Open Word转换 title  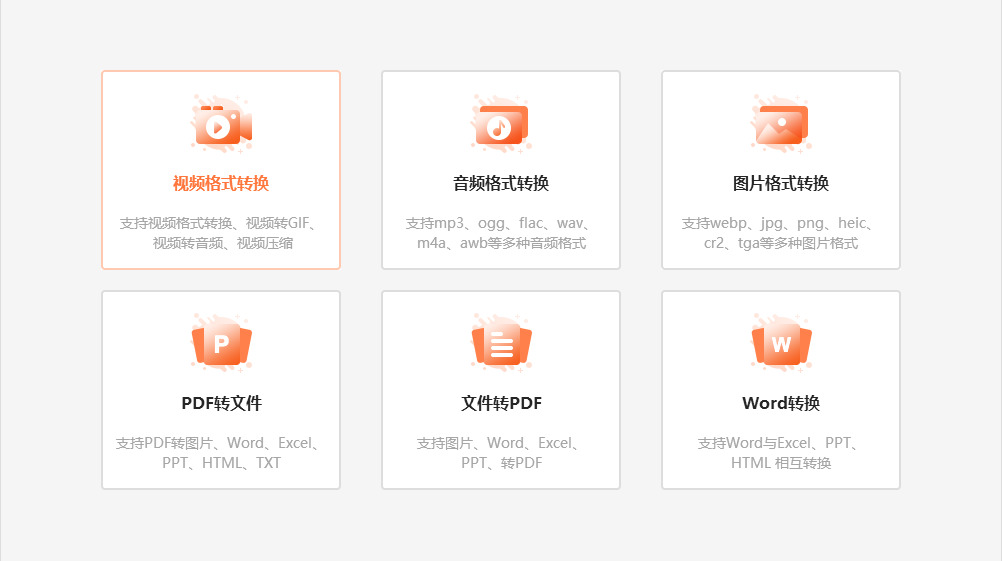tap(781, 403)
